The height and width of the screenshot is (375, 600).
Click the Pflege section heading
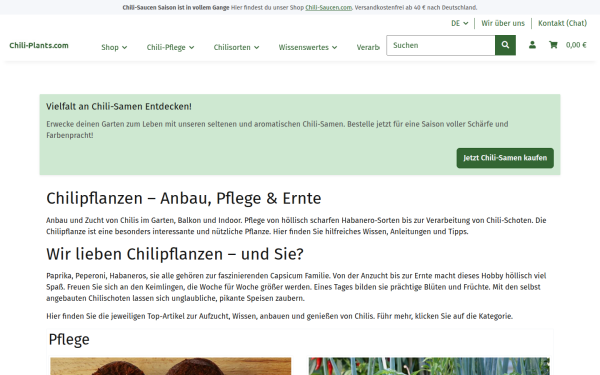pyautogui.click(x=69, y=339)
